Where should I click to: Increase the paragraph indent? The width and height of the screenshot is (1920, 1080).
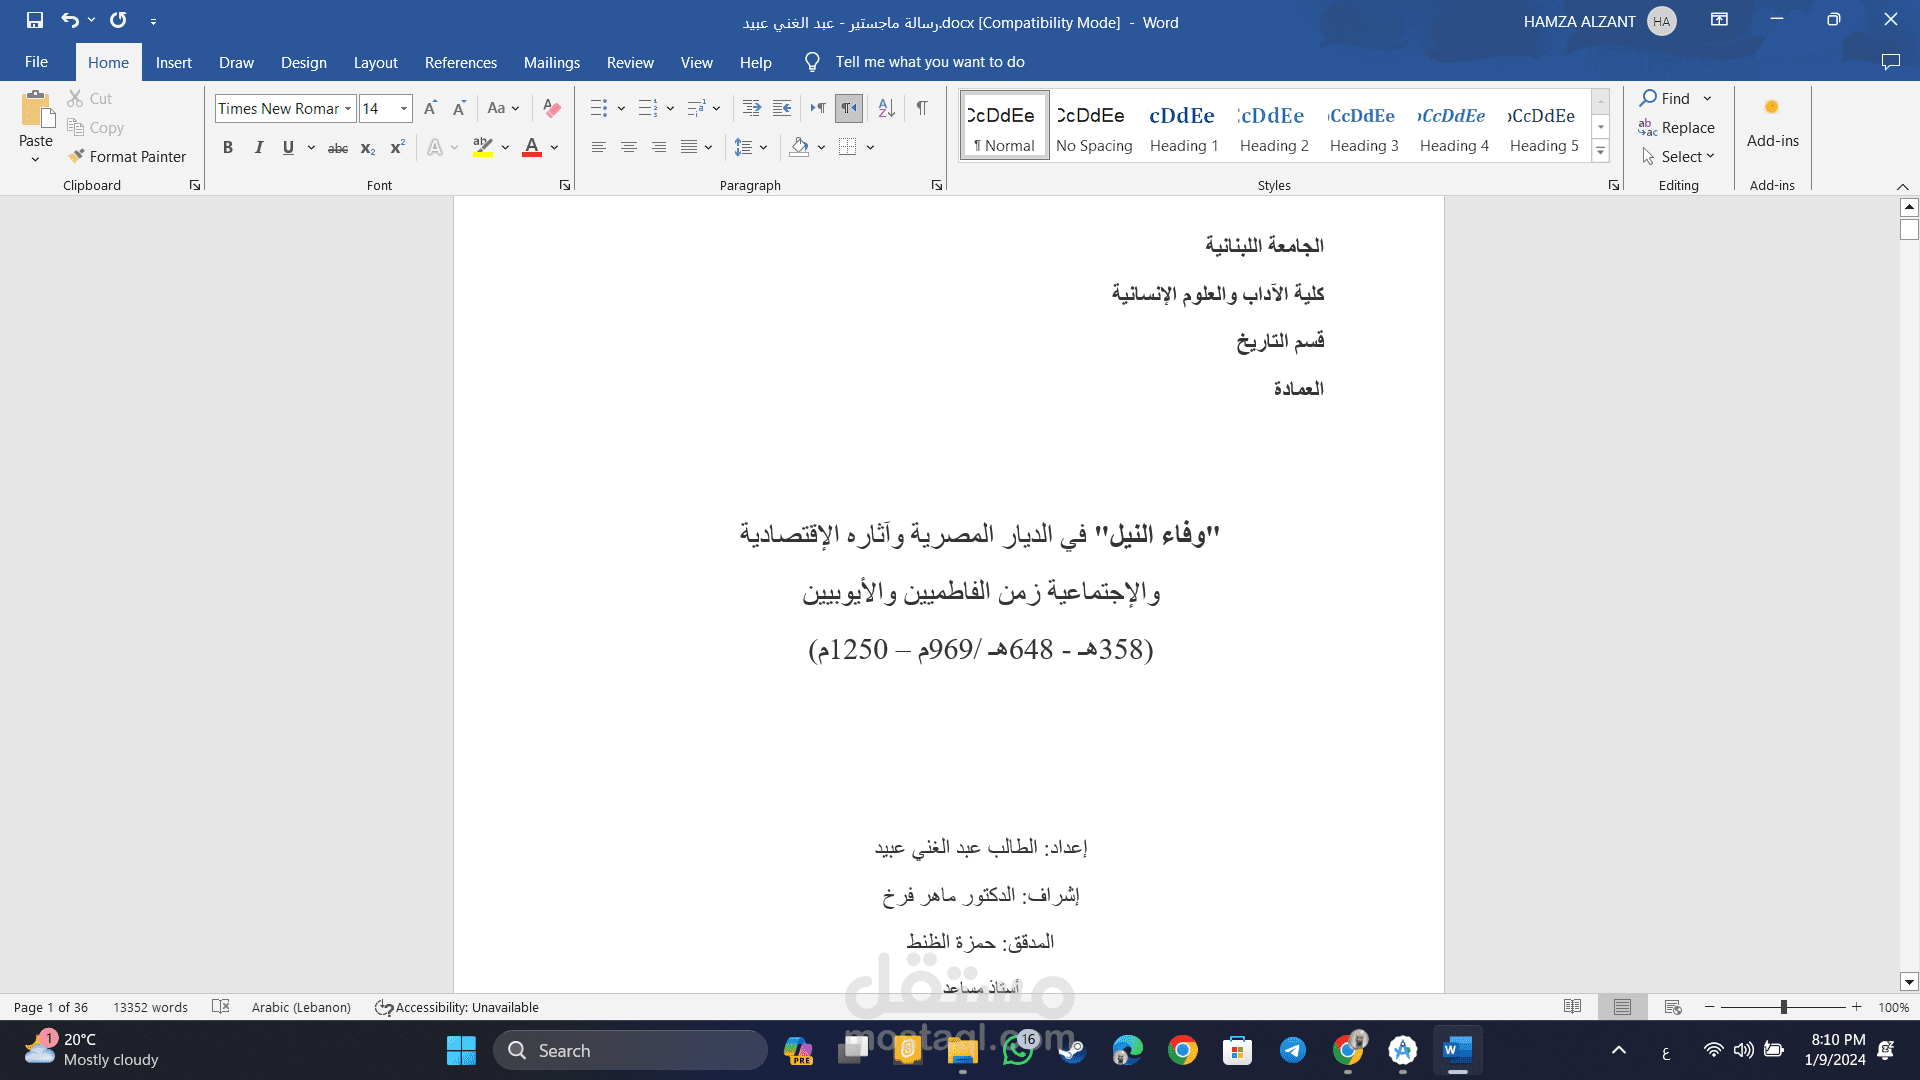751,108
